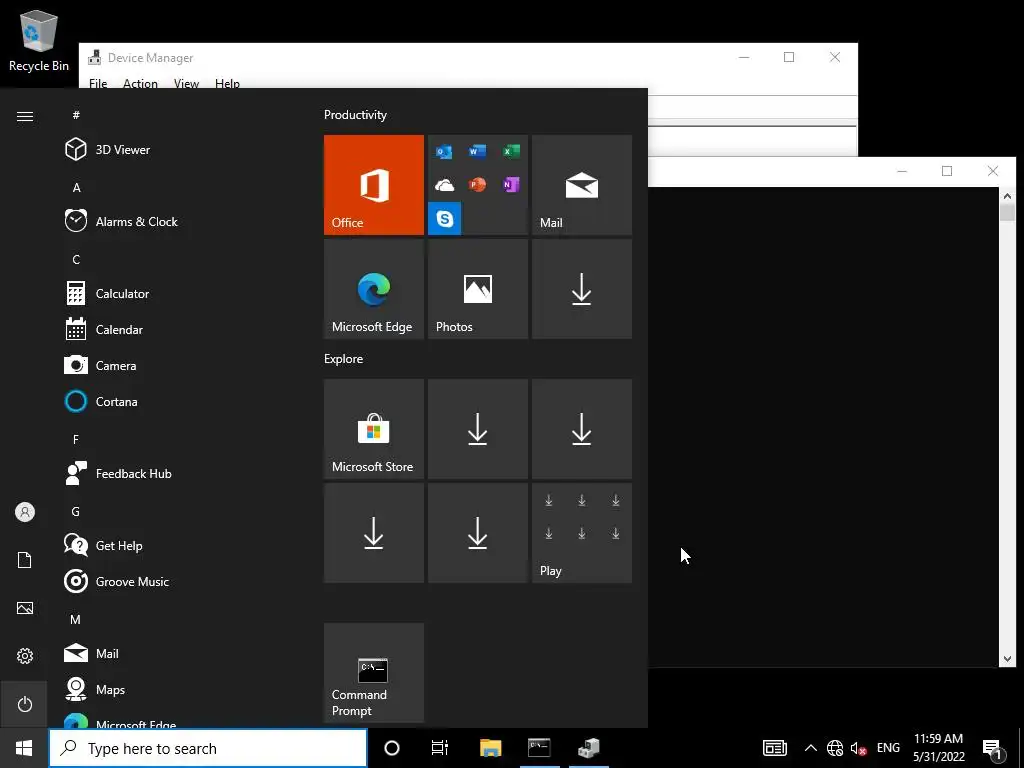
Task: Open the Play folder tile
Action: click(x=582, y=533)
